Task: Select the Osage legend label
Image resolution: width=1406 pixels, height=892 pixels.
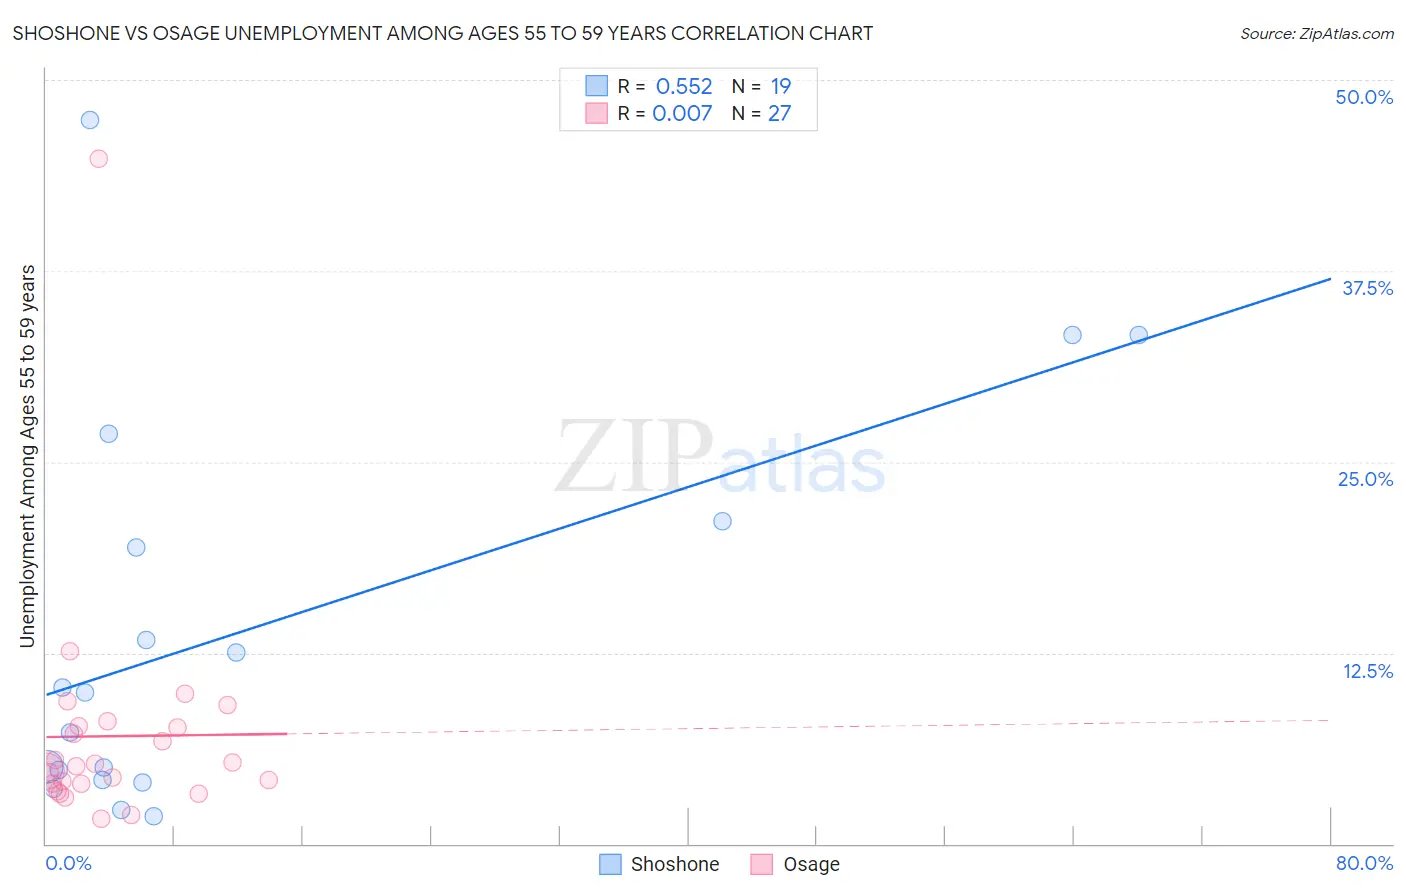Action: pyautogui.click(x=811, y=864)
